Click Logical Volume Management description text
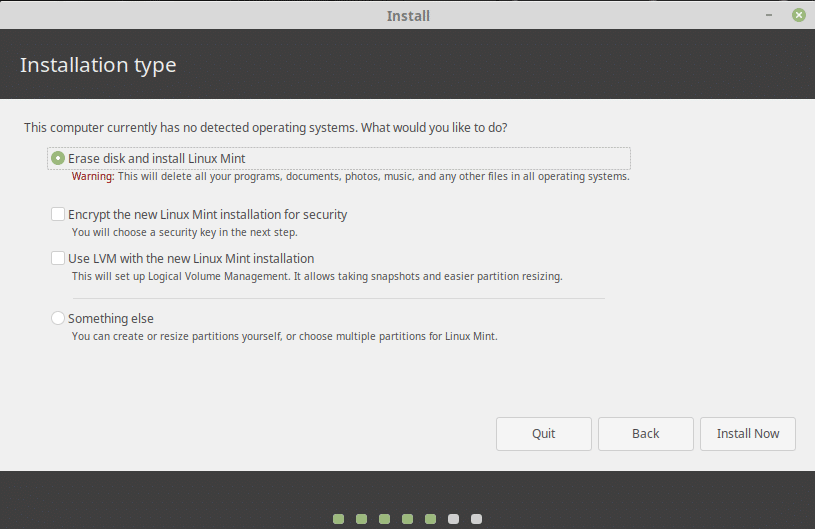The height and width of the screenshot is (529, 815). (317, 276)
